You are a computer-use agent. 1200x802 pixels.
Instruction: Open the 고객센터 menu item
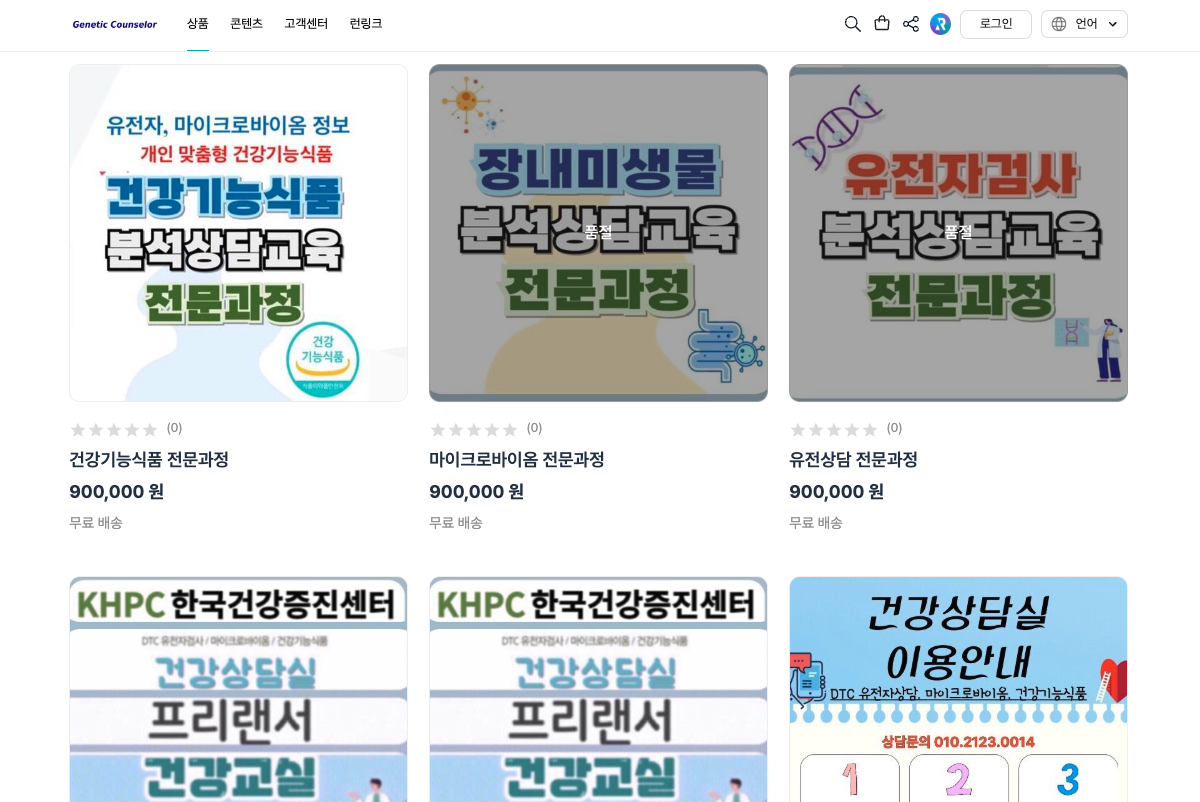point(306,24)
